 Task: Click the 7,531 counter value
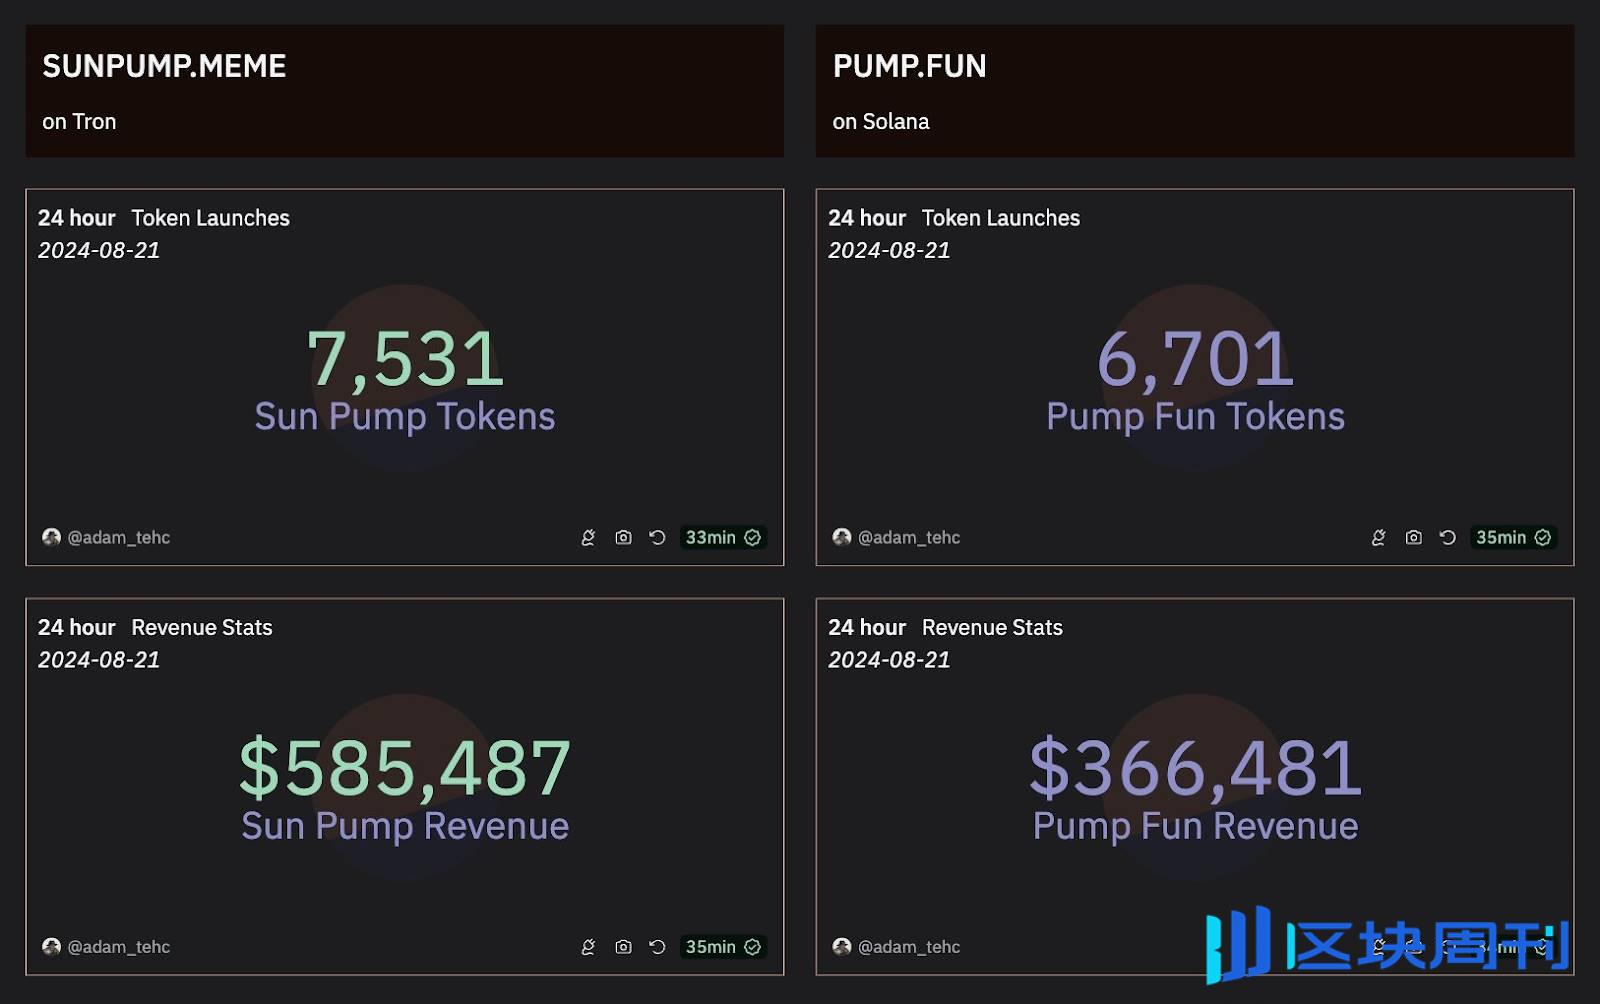405,359
